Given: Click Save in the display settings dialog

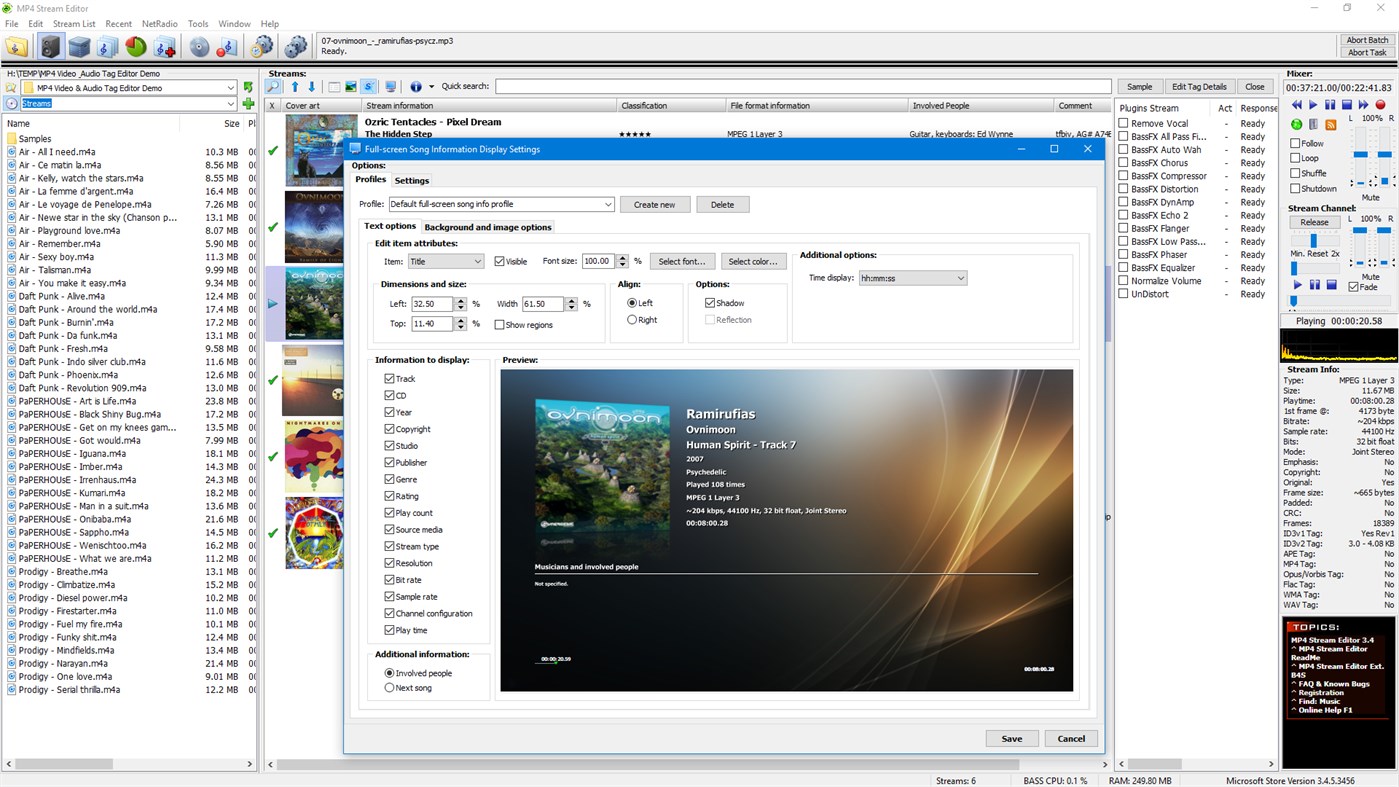Looking at the screenshot, I should click(1011, 738).
